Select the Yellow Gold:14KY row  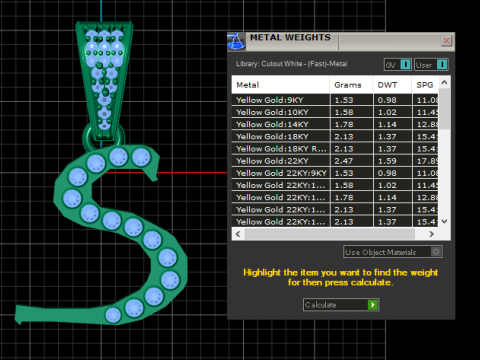[335, 124]
